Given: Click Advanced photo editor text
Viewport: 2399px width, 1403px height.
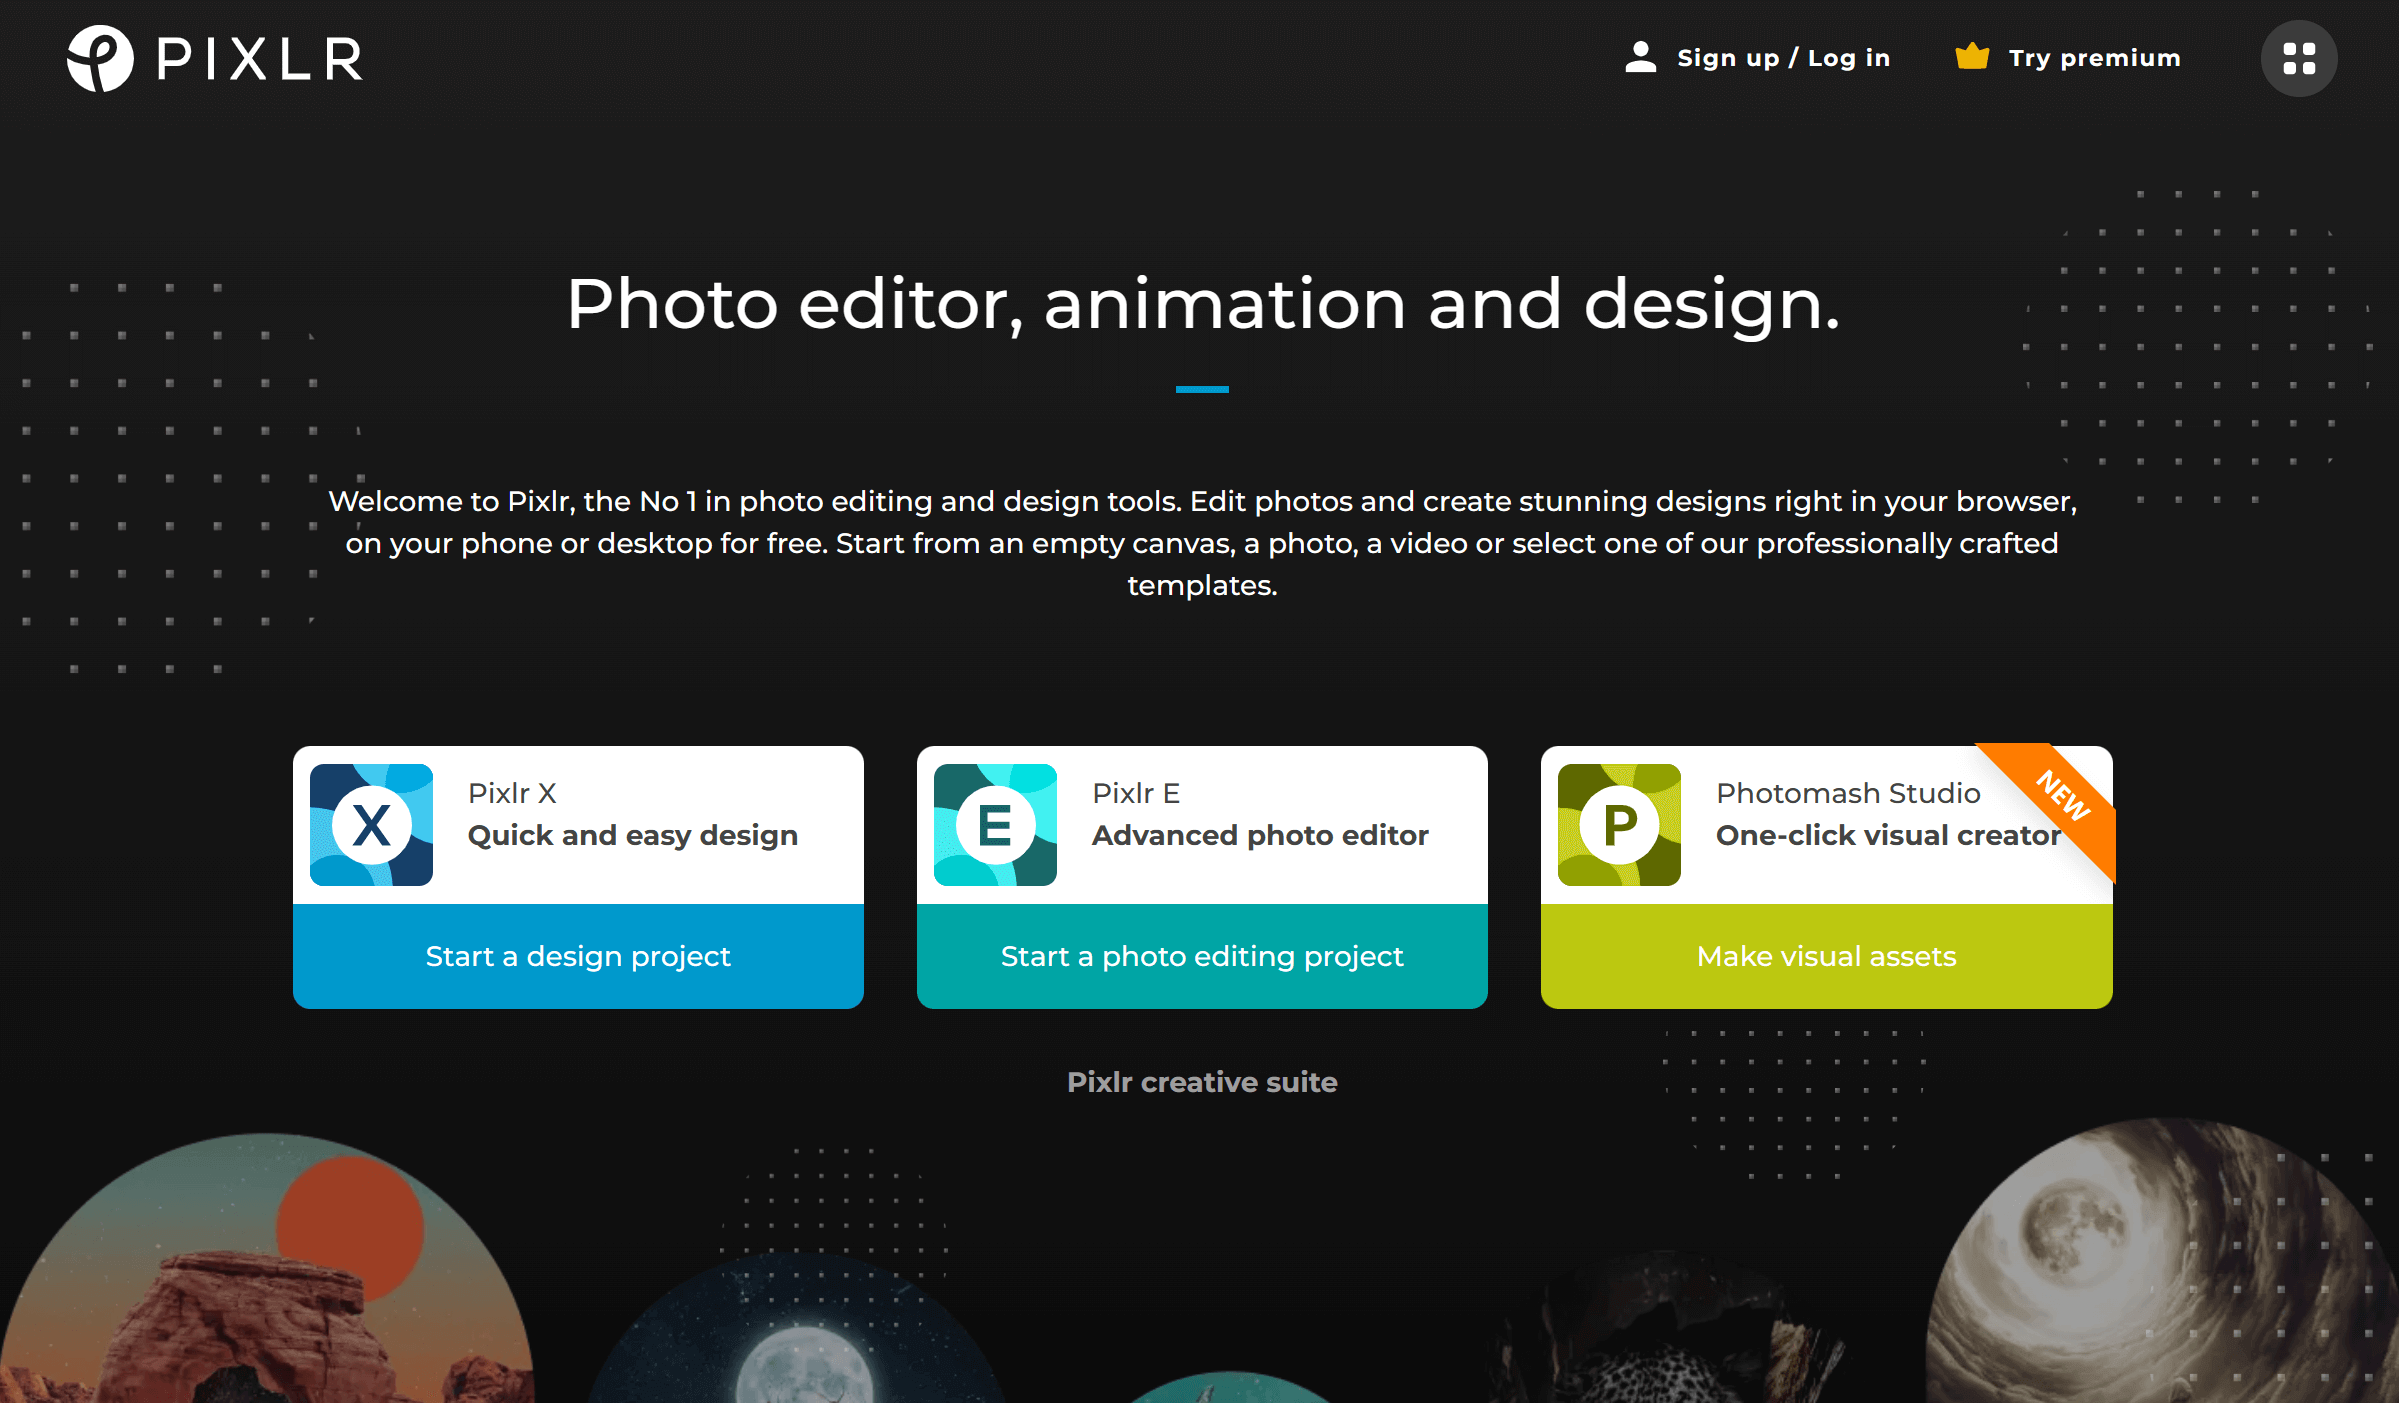Looking at the screenshot, I should [1260, 835].
